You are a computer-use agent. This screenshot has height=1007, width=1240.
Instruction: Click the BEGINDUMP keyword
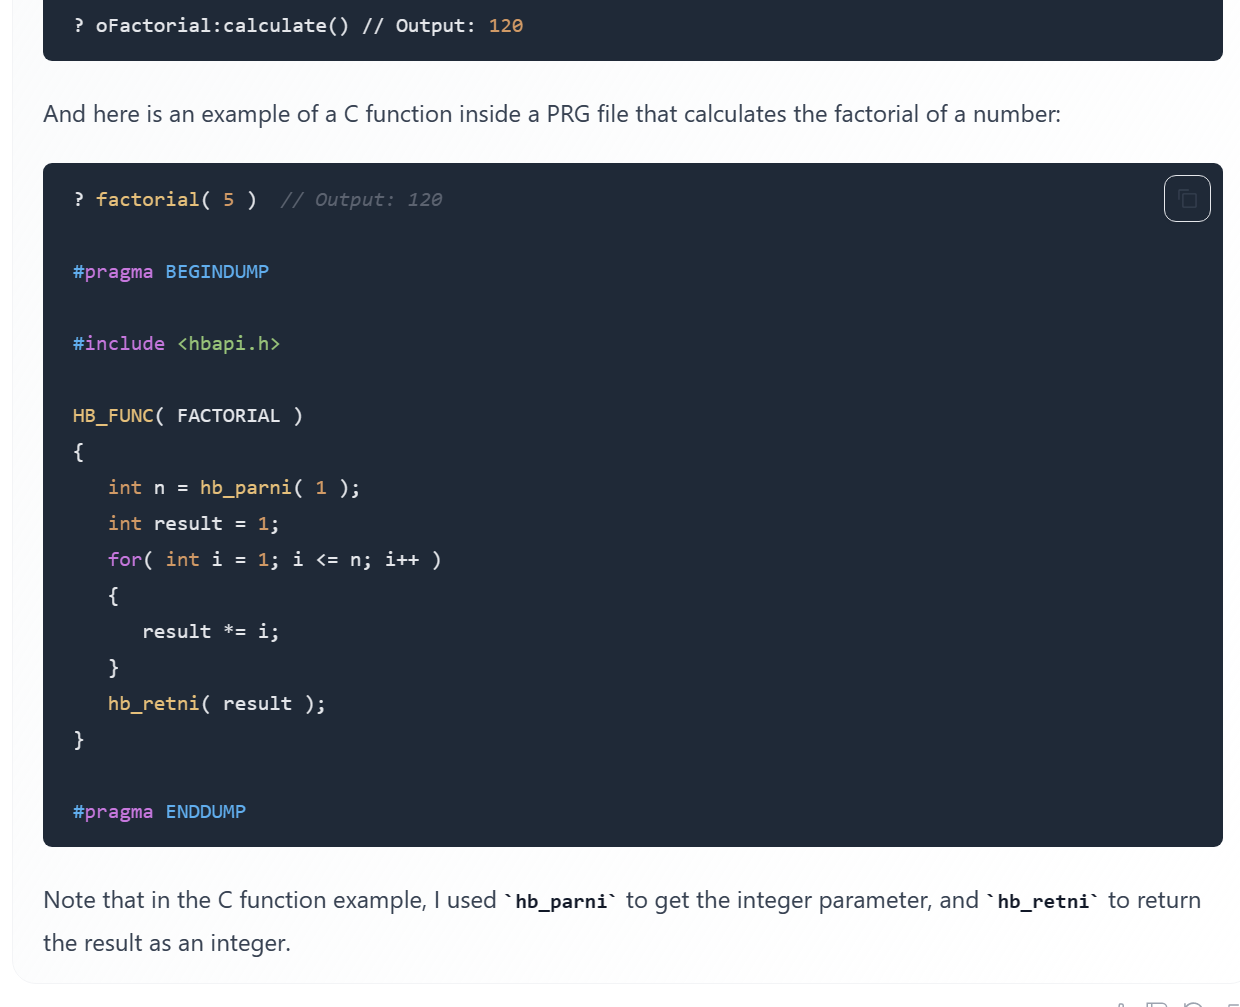[217, 272]
